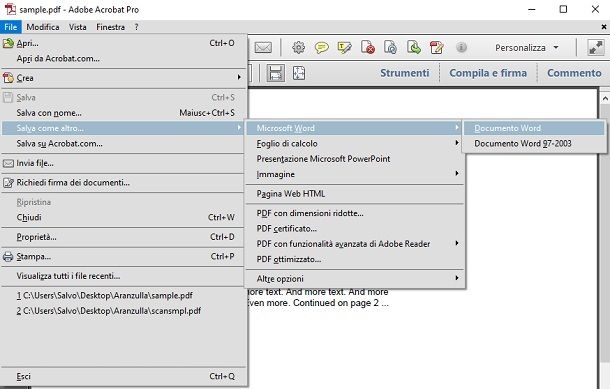
Task: Click the Apri folder icon in File menu
Action: (8, 43)
